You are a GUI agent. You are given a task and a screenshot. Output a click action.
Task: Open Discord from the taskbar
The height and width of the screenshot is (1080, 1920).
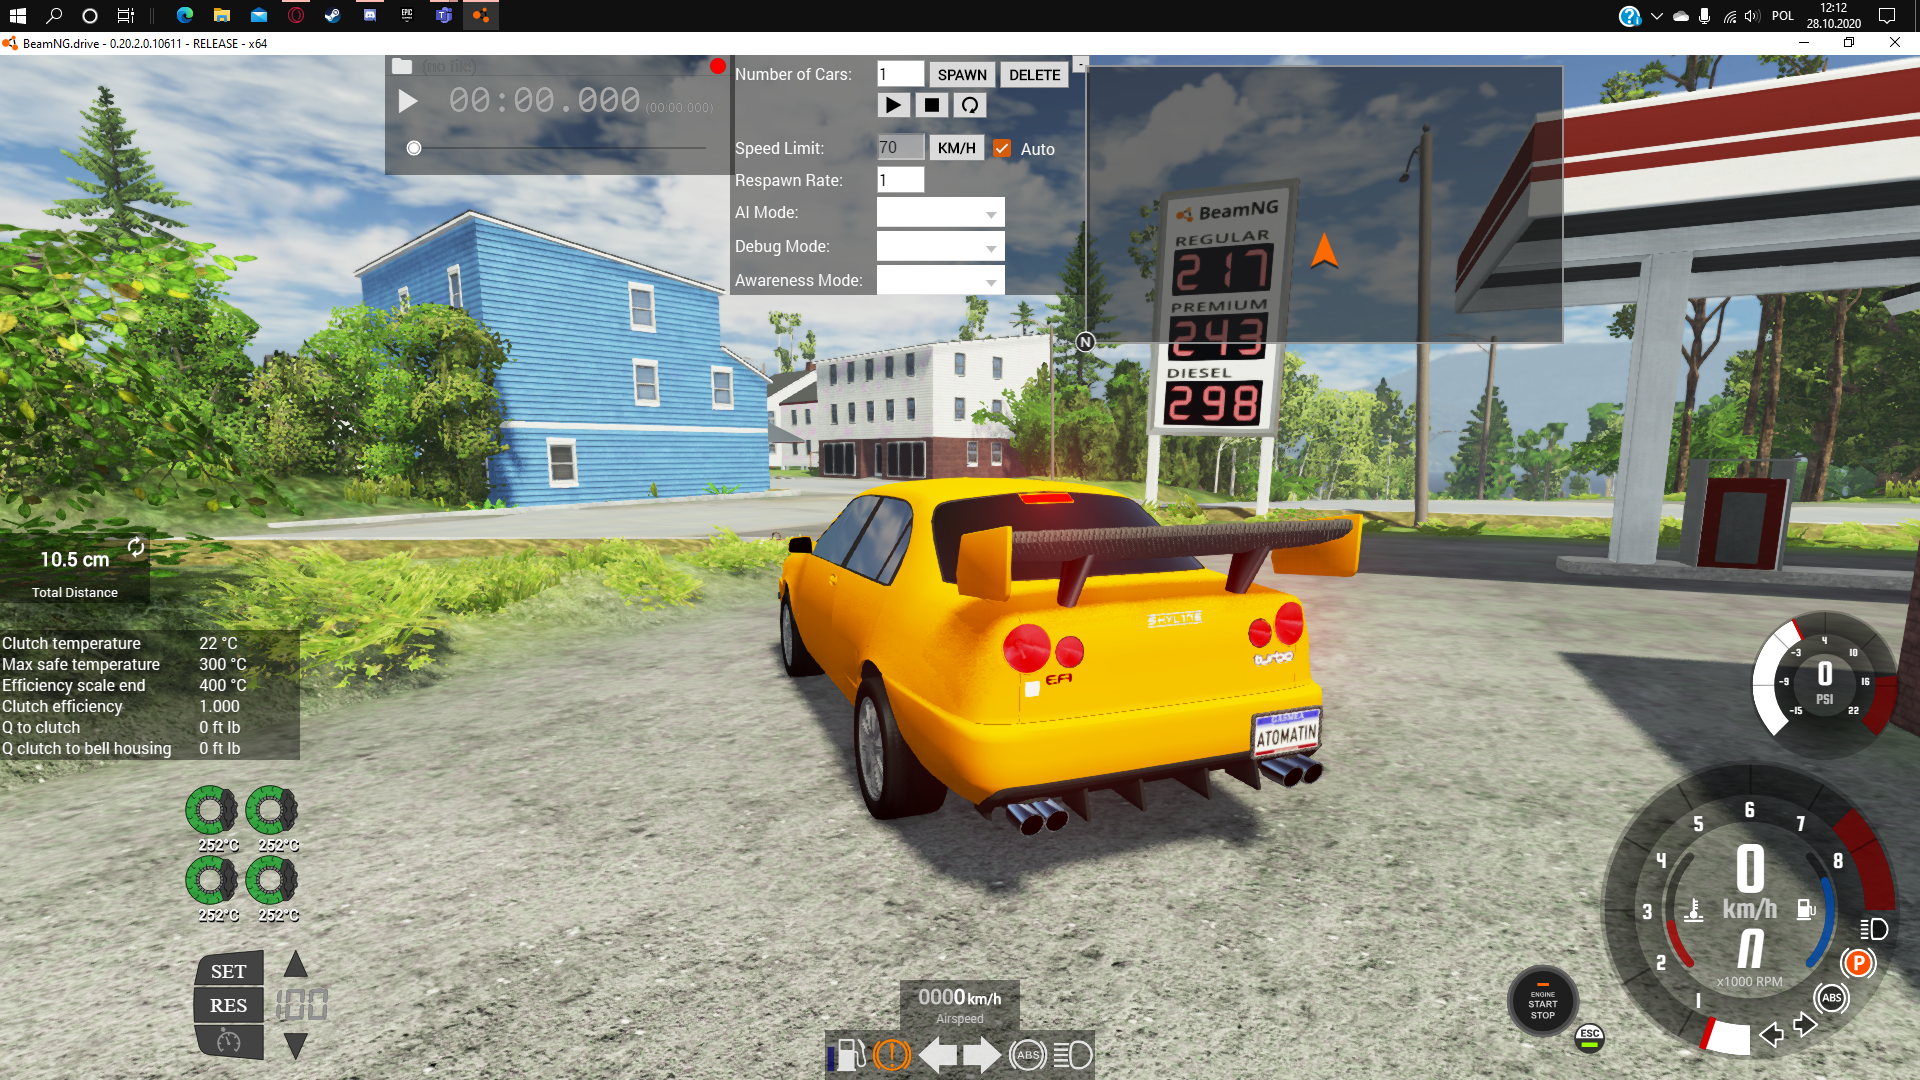point(369,15)
